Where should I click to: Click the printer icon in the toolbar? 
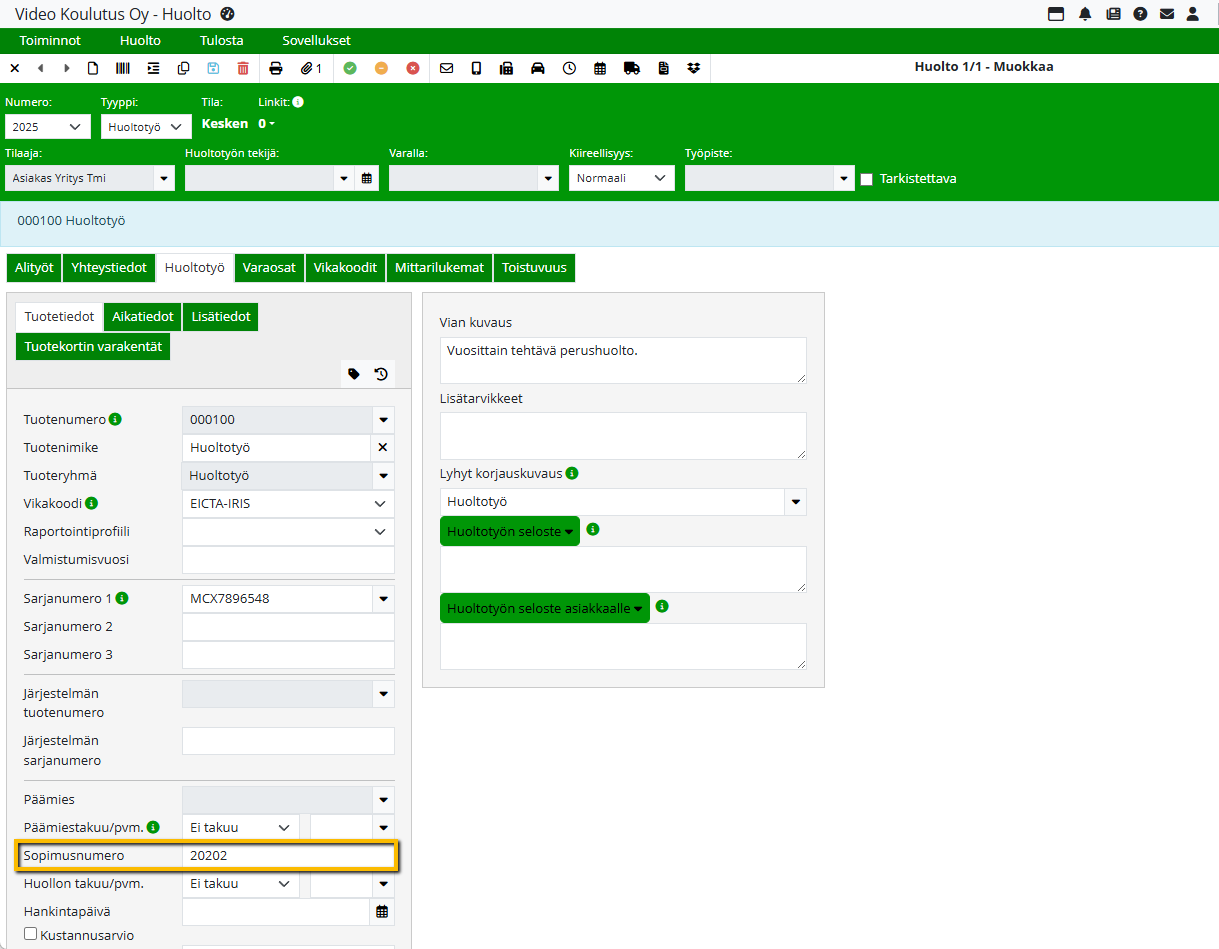pos(276,68)
